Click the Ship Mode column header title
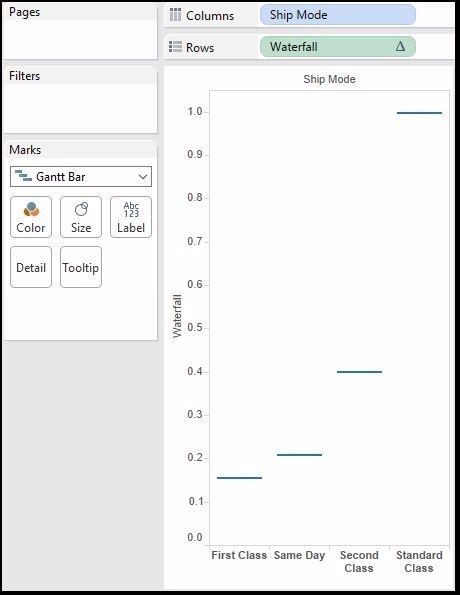 tap(329, 79)
